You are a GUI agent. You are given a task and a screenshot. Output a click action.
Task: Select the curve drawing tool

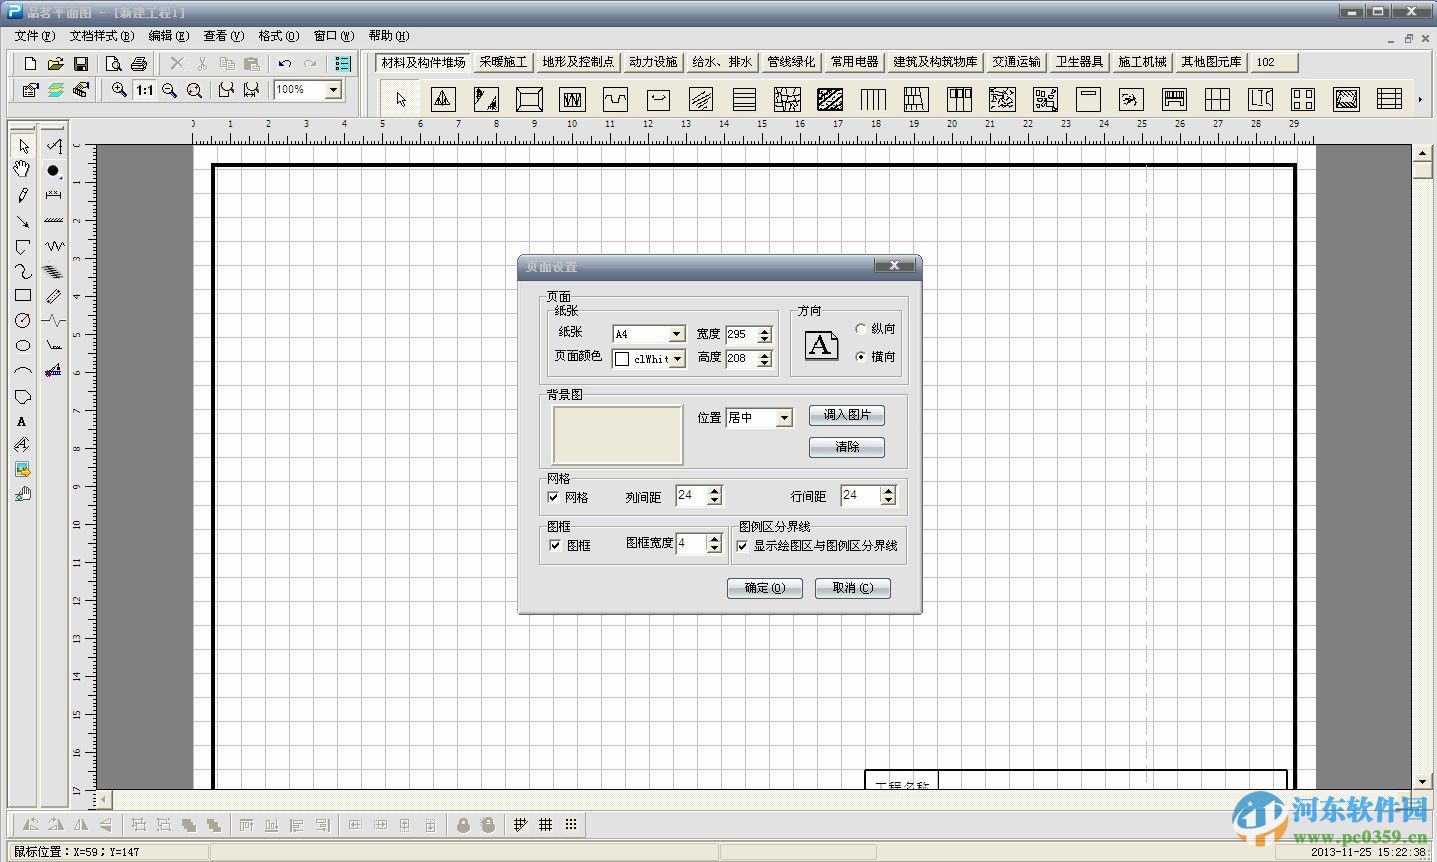tap(22, 271)
